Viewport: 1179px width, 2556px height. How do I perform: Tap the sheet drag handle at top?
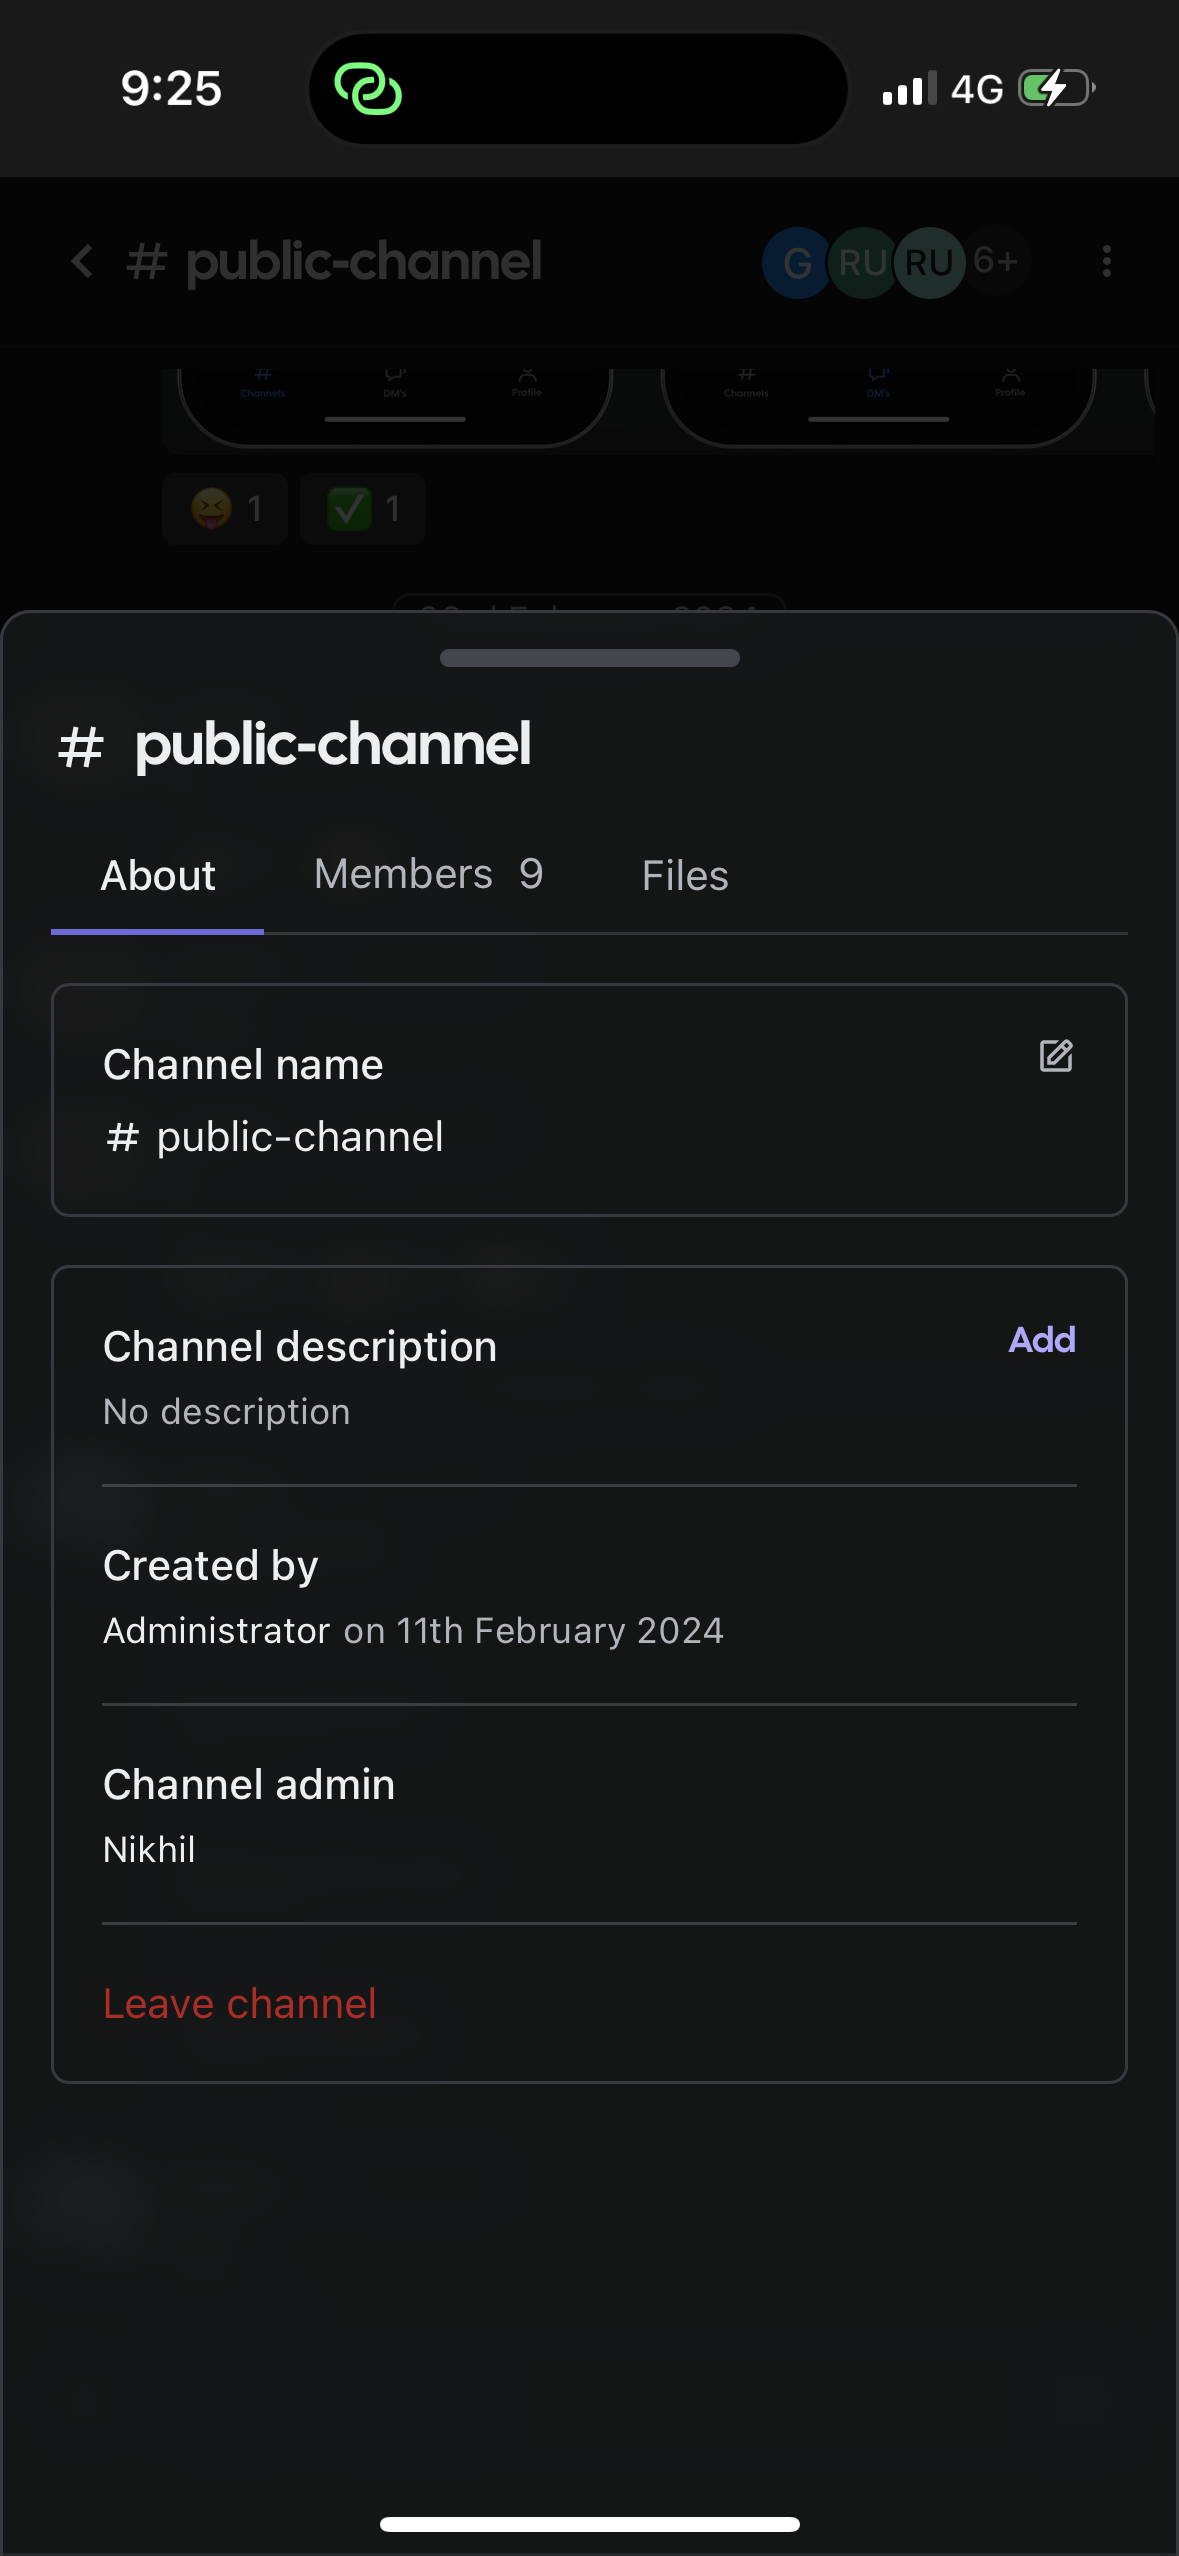(589, 658)
